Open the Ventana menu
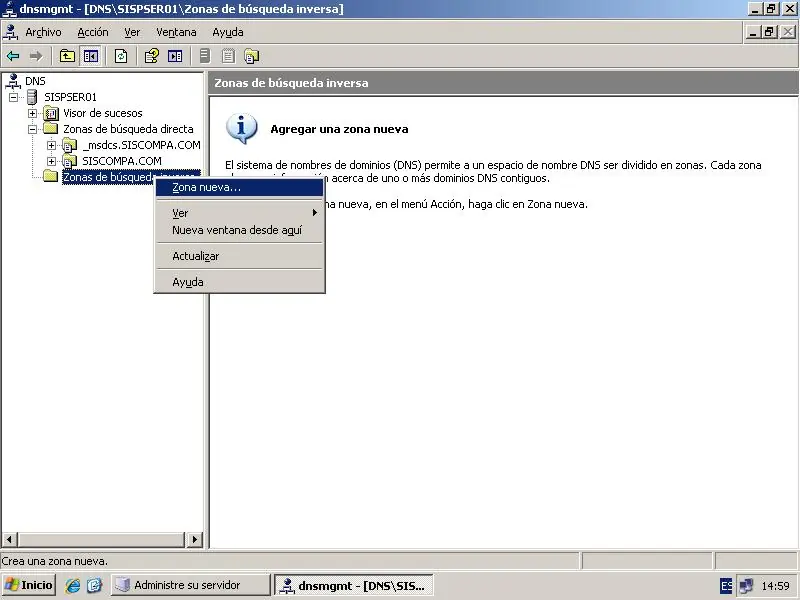Screen dimensions: 800x600 [176, 32]
